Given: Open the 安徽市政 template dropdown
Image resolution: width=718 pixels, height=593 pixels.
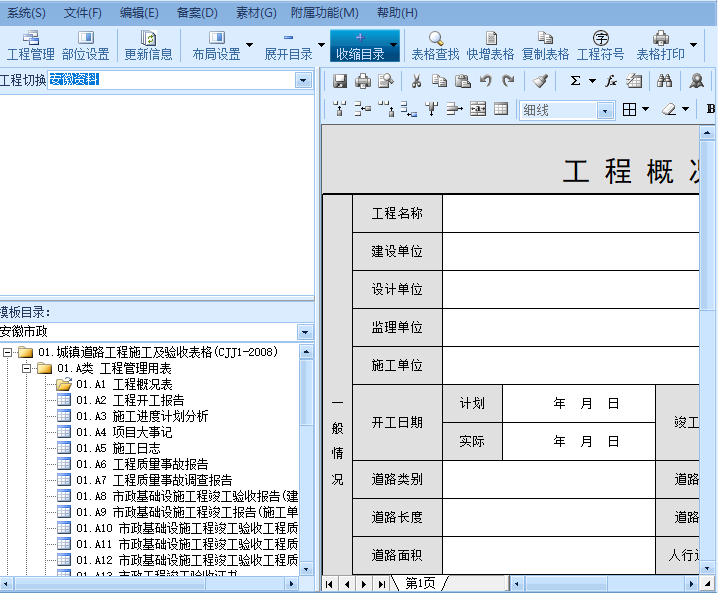Looking at the screenshot, I should [x=305, y=332].
